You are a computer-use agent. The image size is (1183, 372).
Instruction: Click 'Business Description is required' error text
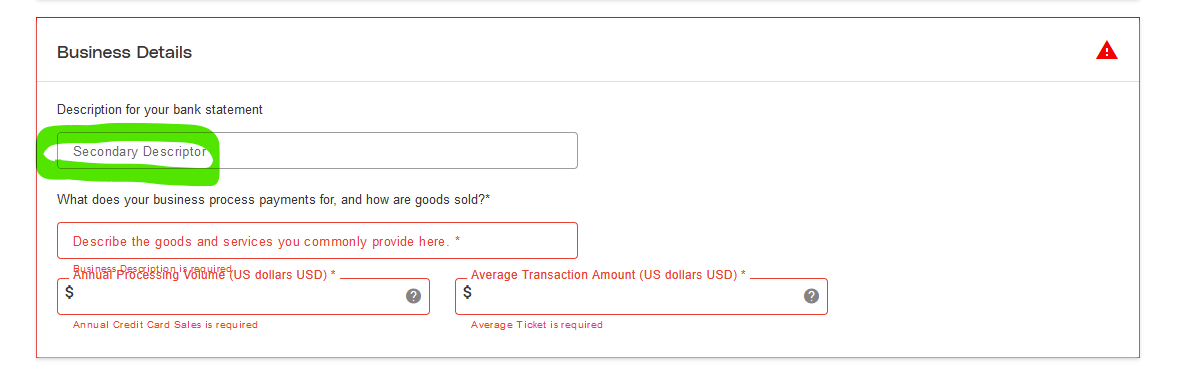pyautogui.click(x=152, y=269)
